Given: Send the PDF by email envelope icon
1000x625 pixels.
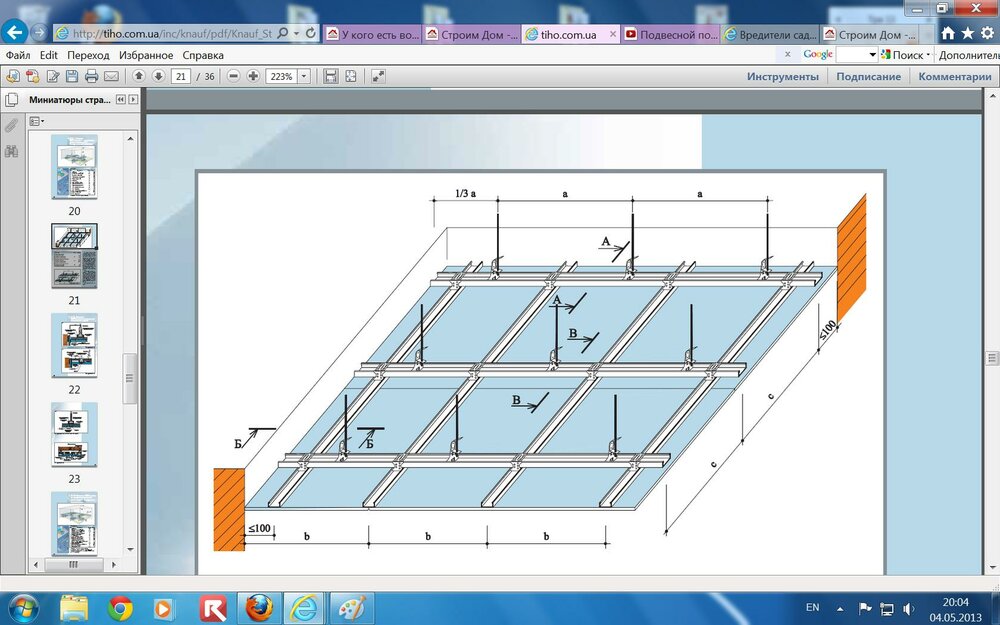Looking at the screenshot, I should (111, 76).
